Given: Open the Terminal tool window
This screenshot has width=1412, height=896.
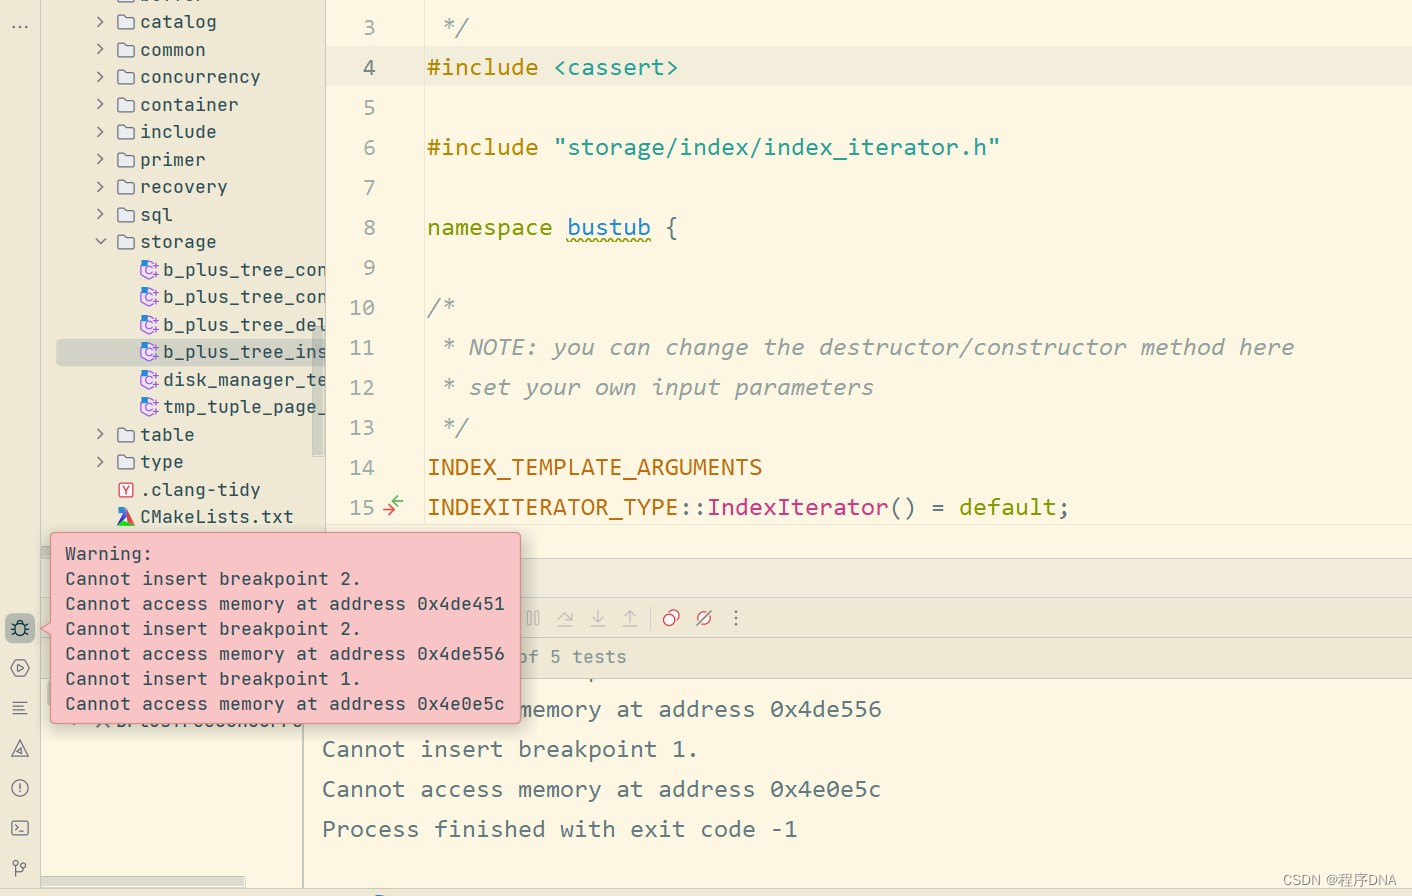Looking at the screenshot, I should (19, 828).
